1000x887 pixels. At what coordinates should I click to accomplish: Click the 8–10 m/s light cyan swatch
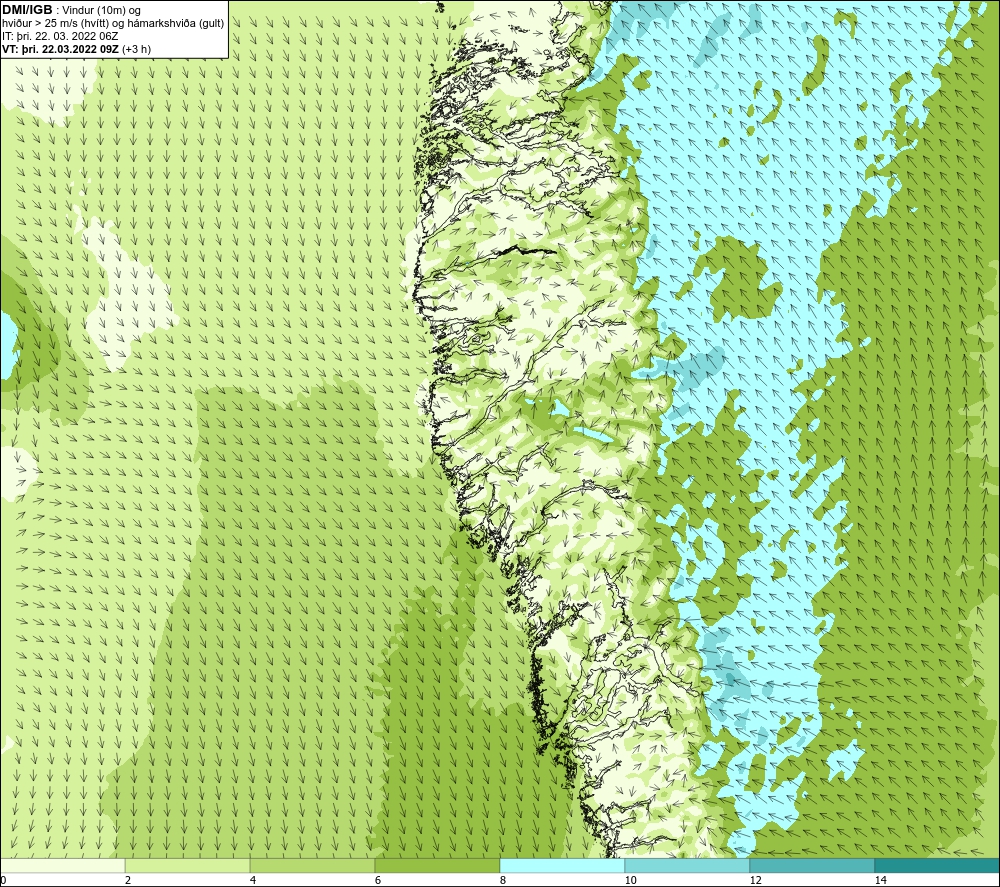[562, 865]
